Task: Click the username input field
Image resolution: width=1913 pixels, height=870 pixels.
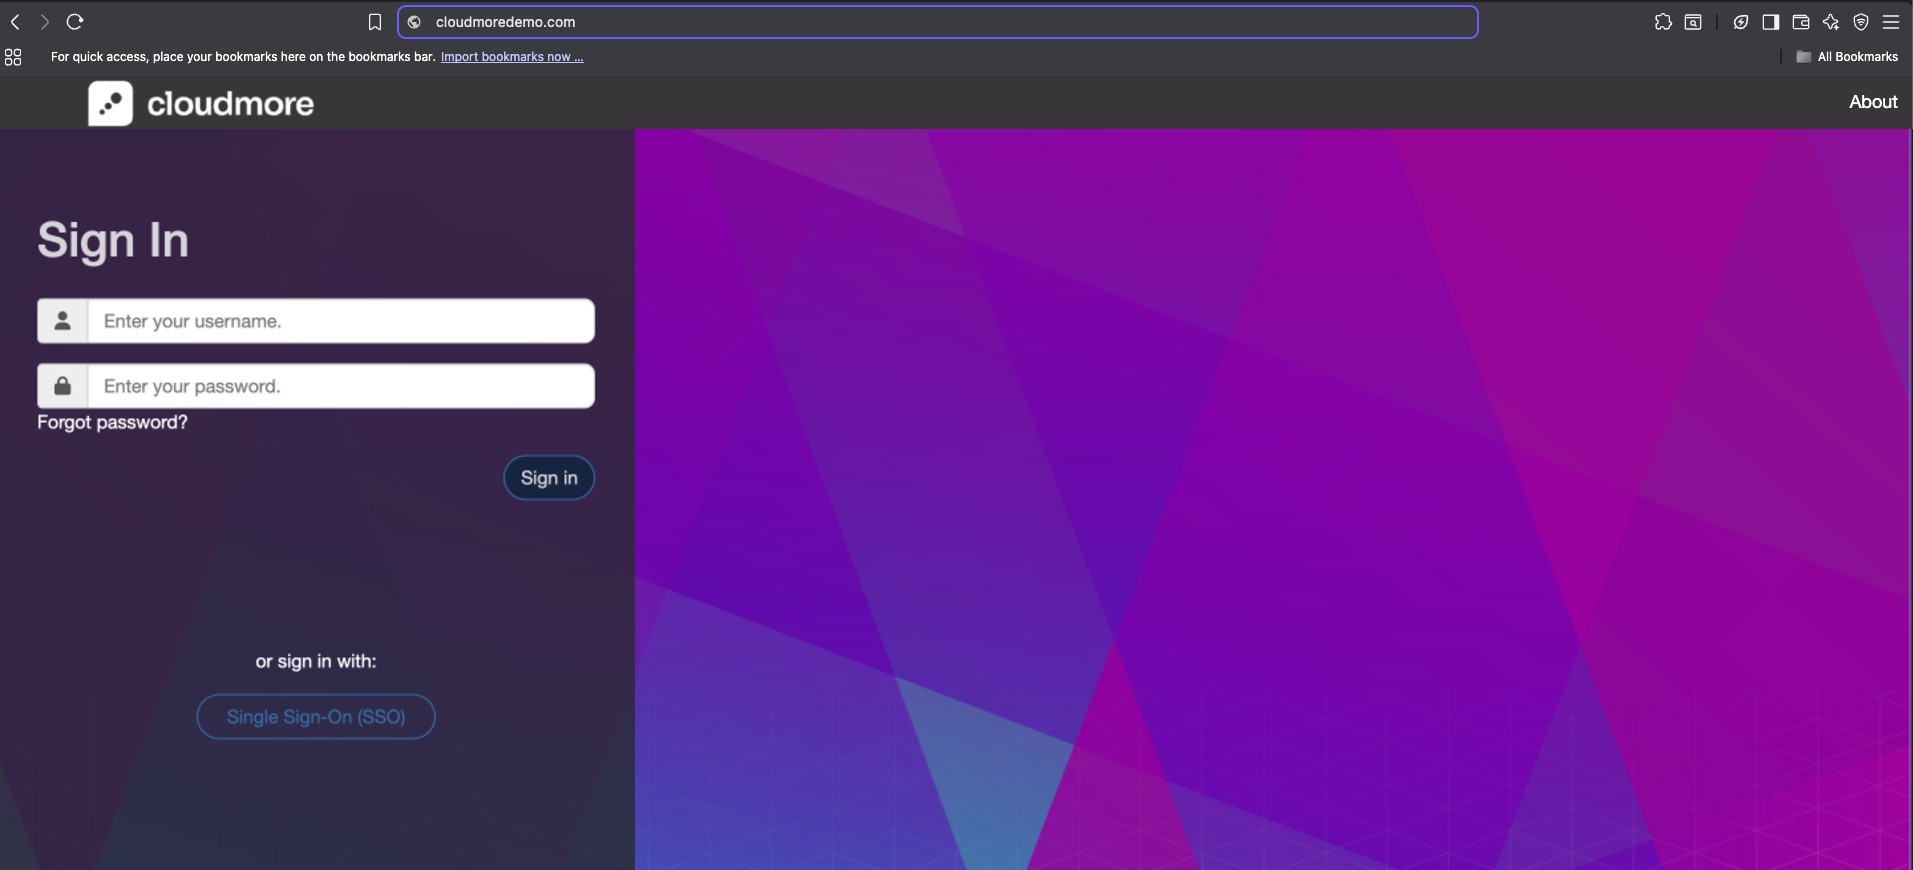Action: (340, 321)
